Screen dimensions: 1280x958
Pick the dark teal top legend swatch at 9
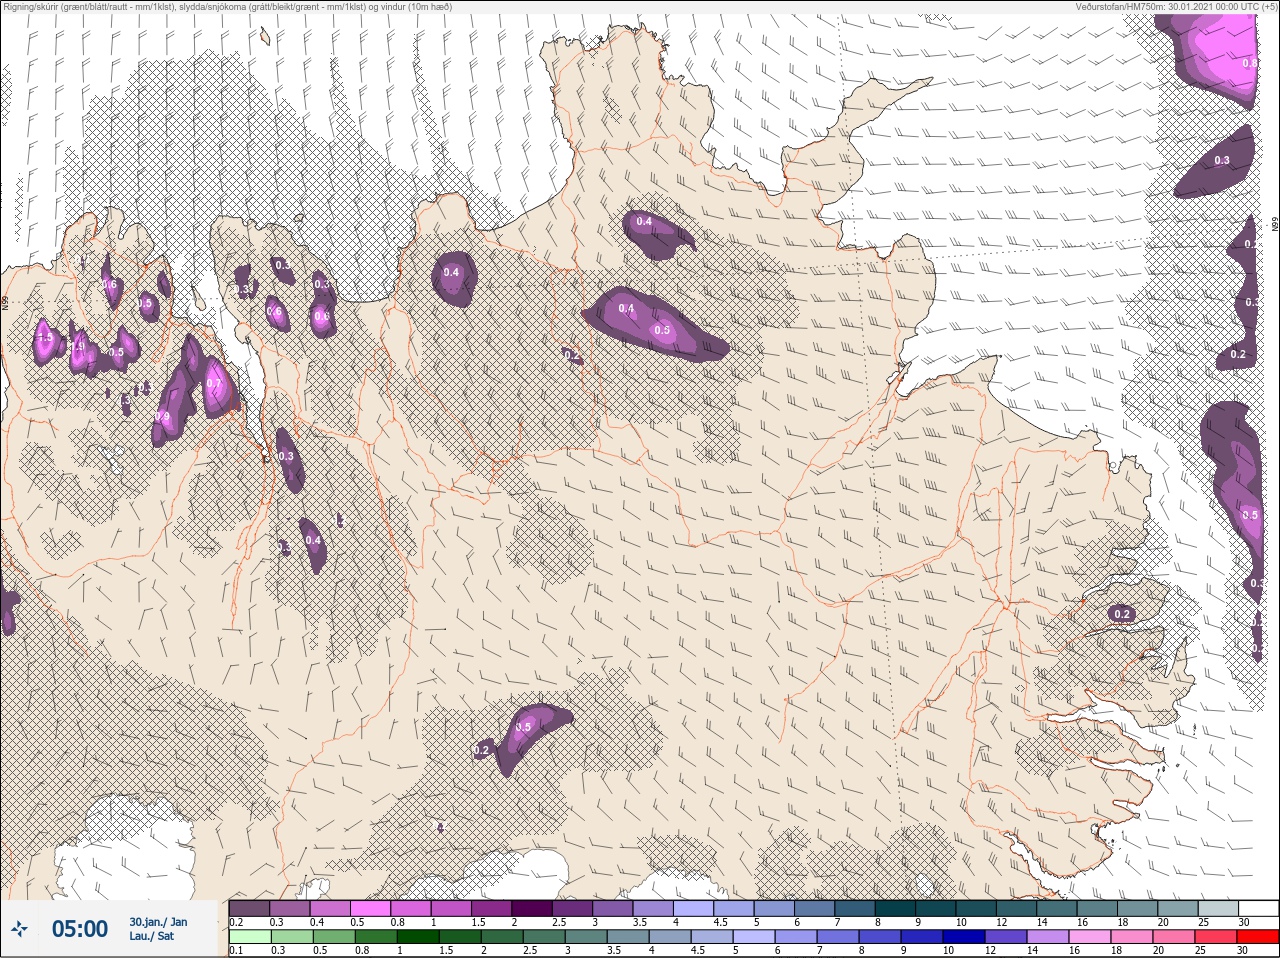(x=934, y=908)
